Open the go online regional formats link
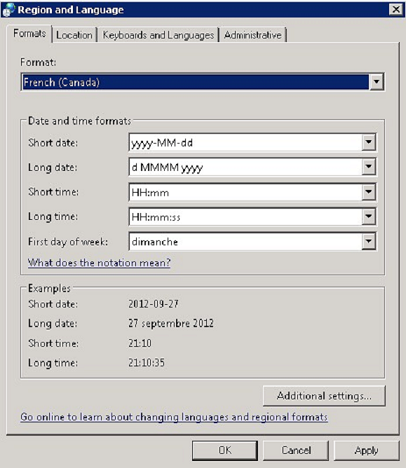Image resolution: width=406 pixels, height=468 pixels. [x=174, y=417]
